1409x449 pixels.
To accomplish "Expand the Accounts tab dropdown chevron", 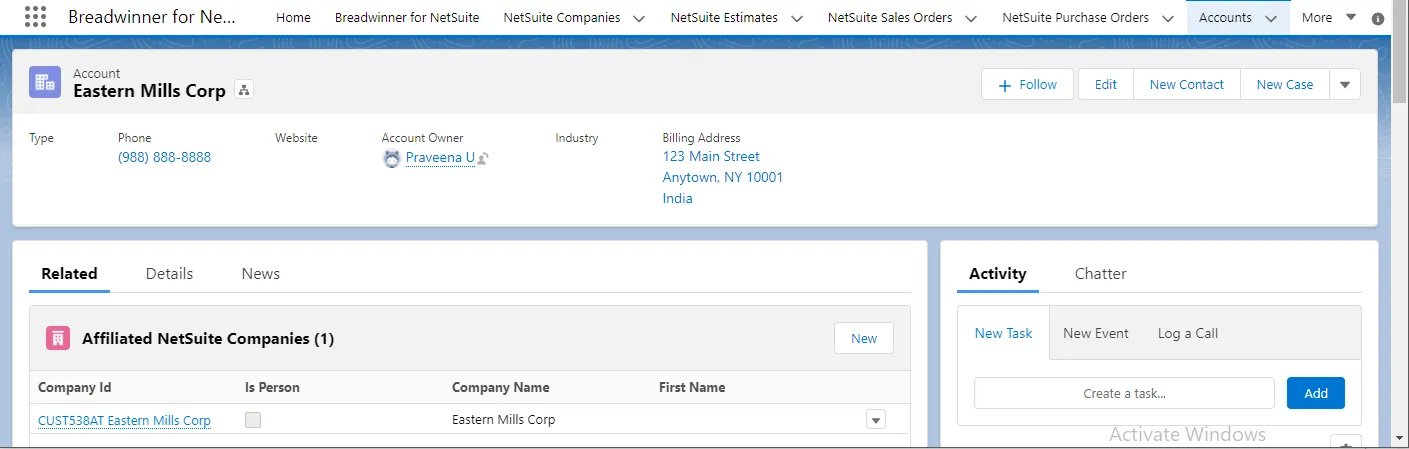I will click(1271, 18).
